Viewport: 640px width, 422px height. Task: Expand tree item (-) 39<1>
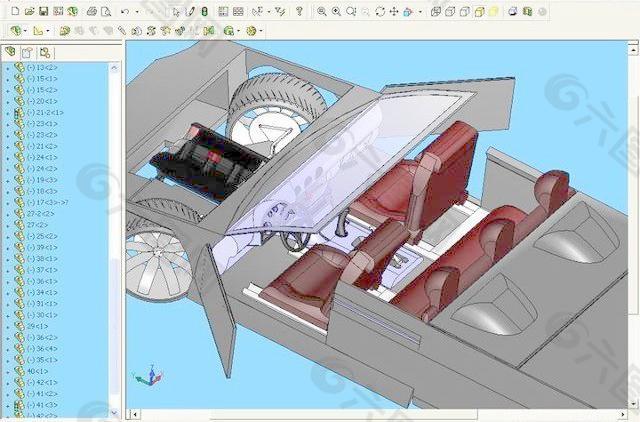coord(8,248)
